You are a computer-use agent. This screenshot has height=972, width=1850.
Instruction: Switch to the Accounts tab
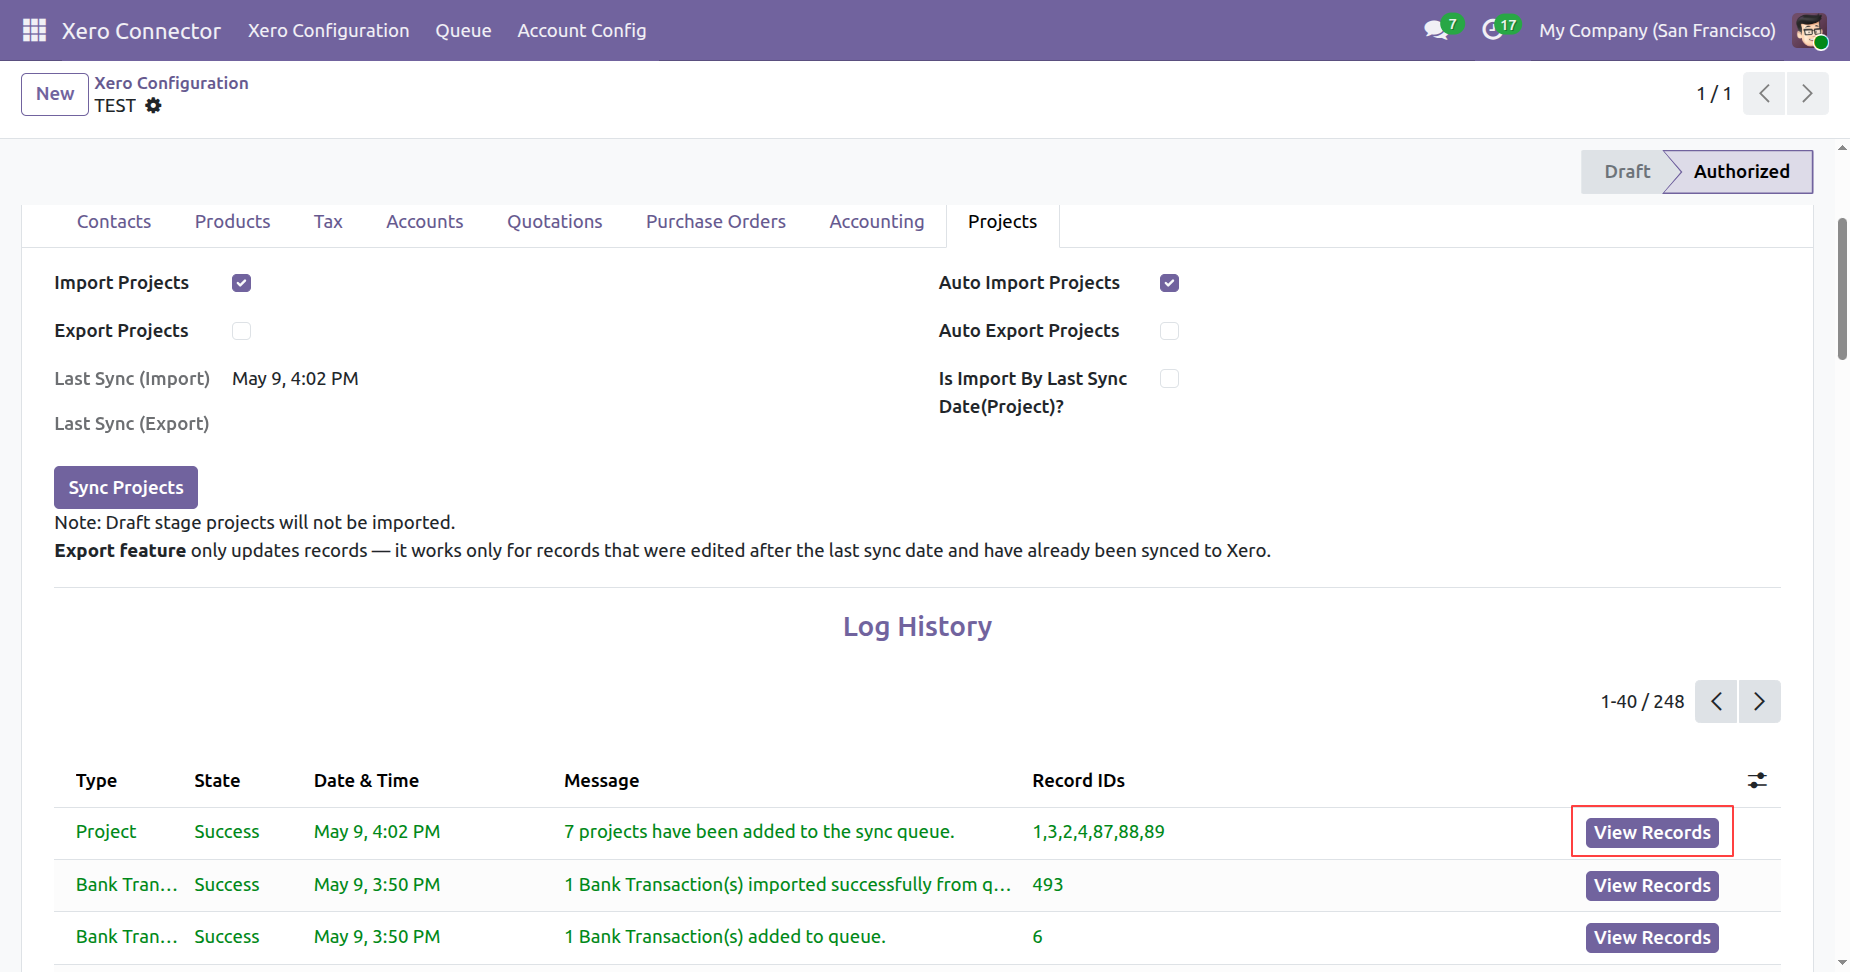coord(425,222)
